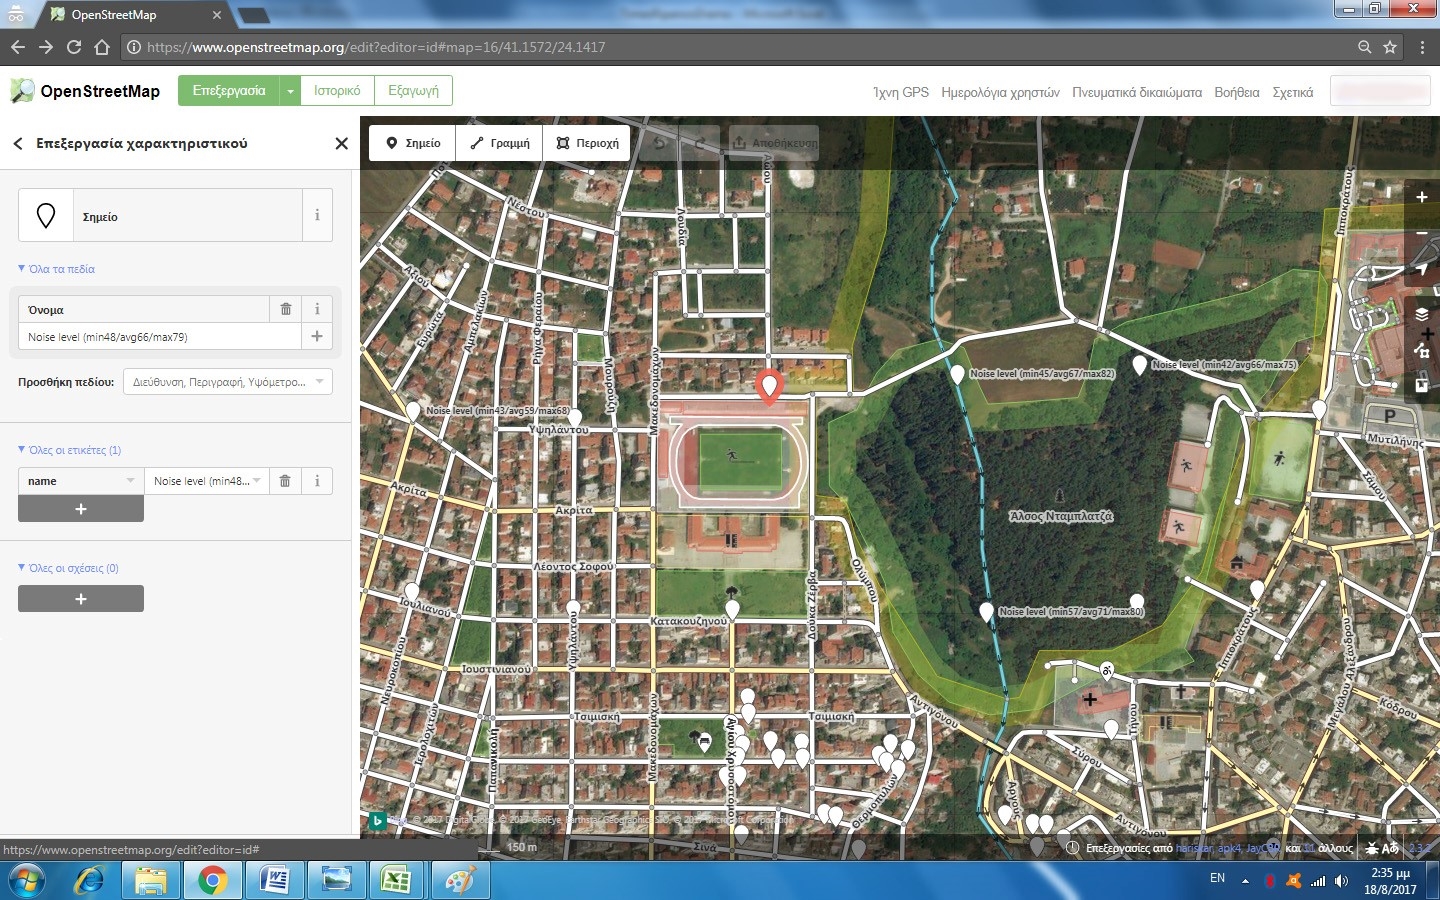
Task: Open the Εξαγωγή tab
Action: (413, 91)
